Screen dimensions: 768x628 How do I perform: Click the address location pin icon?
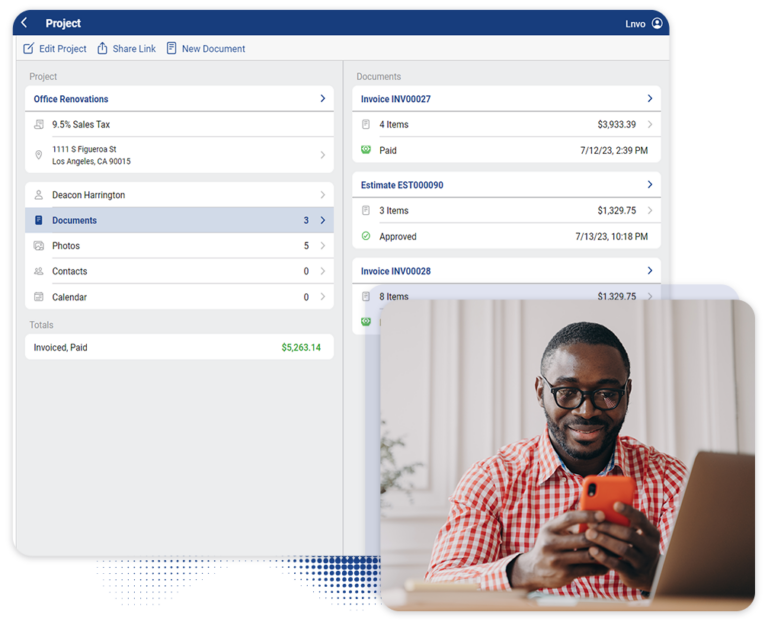pos(39,155)
